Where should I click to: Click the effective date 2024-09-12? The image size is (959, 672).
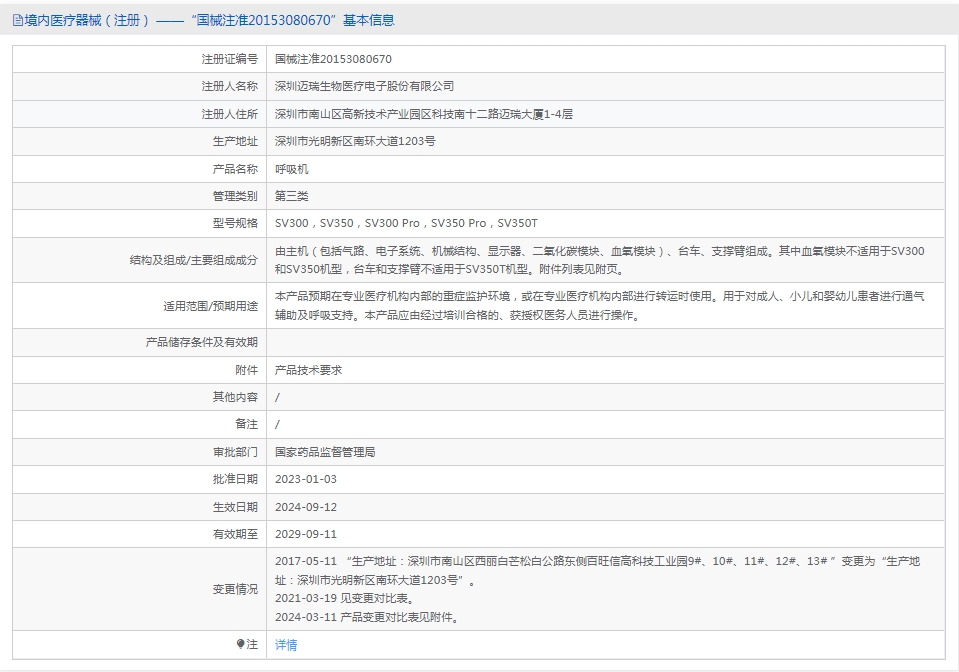click(x=306, y=507)
